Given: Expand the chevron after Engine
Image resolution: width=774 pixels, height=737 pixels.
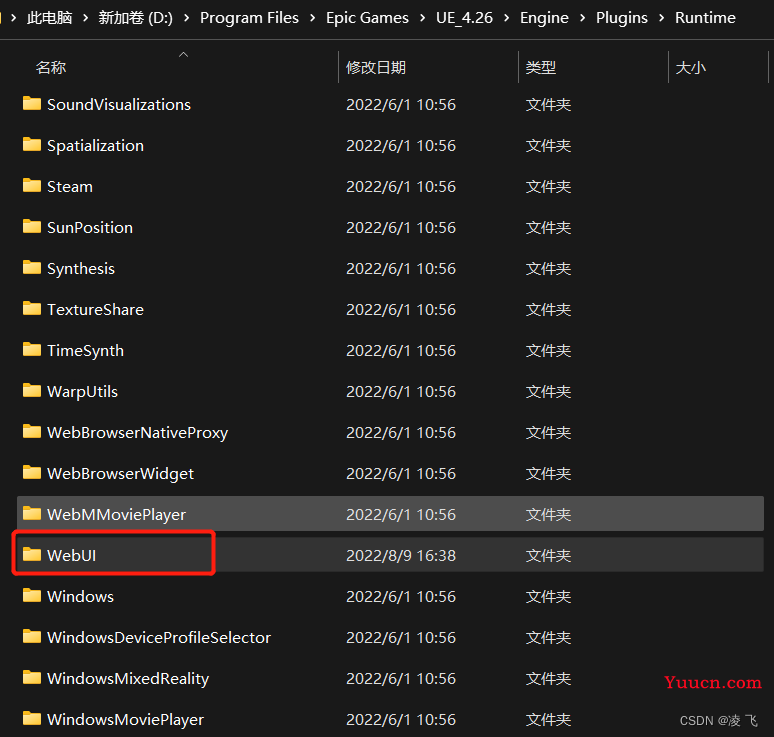Looking at the screenshot, I should (x=582, y=18).
